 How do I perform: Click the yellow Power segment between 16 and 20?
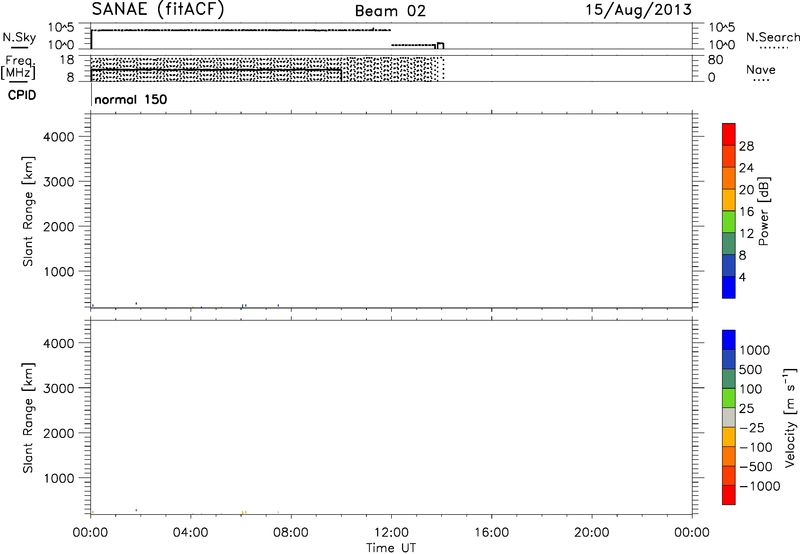click(x=729, y=200)
